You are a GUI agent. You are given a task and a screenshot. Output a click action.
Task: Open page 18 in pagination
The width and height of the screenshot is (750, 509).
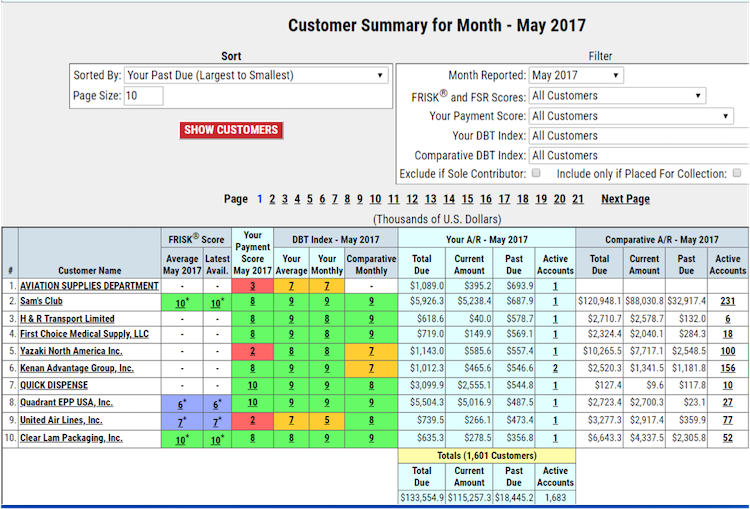523,199
